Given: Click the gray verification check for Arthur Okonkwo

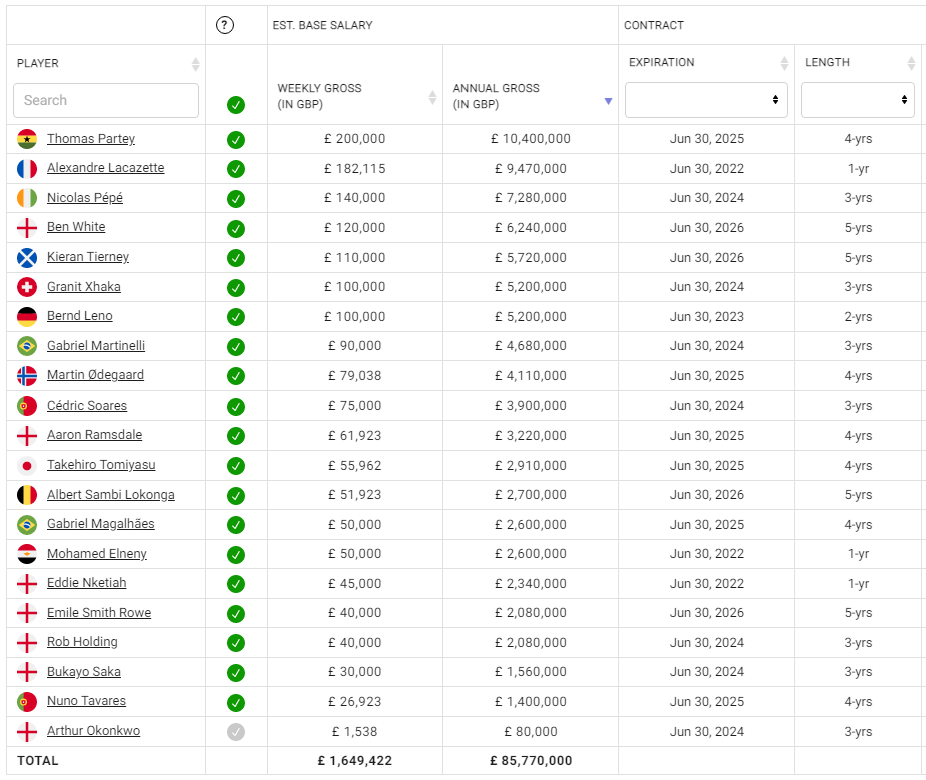Looking at the screenshot, I should click(236, 730).
